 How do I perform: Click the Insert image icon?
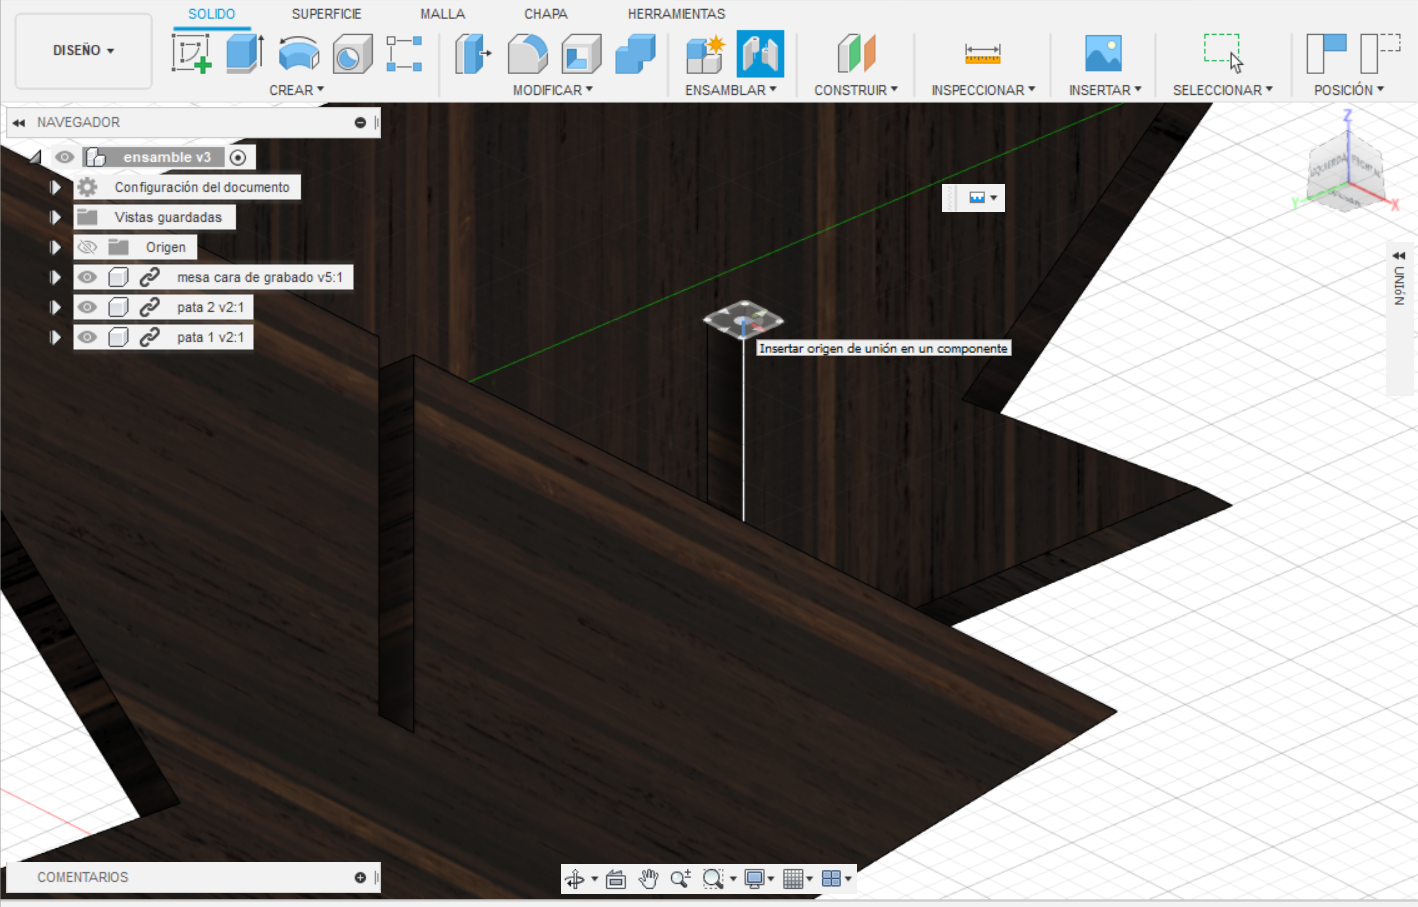1104,53
